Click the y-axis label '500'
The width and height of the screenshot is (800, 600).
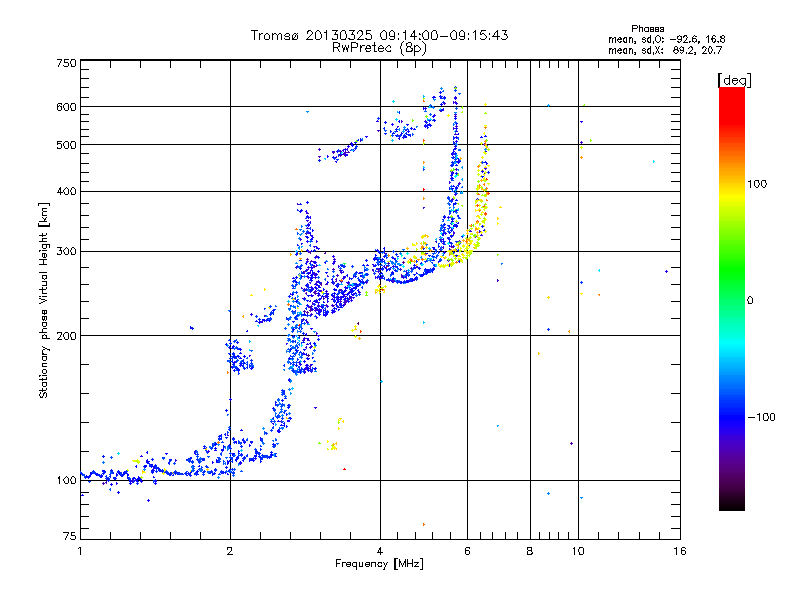(x=66, y=145)
